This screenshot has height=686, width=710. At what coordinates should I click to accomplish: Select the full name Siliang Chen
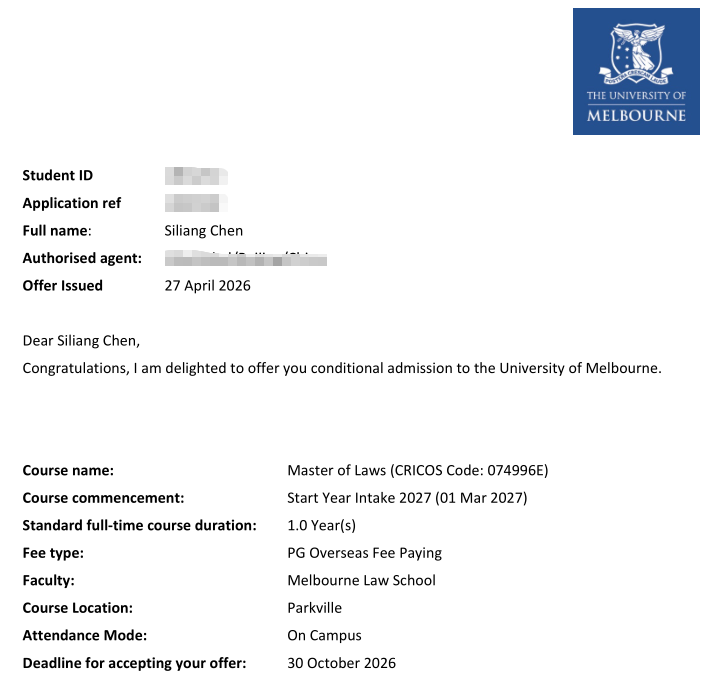[x=203, y=230]
